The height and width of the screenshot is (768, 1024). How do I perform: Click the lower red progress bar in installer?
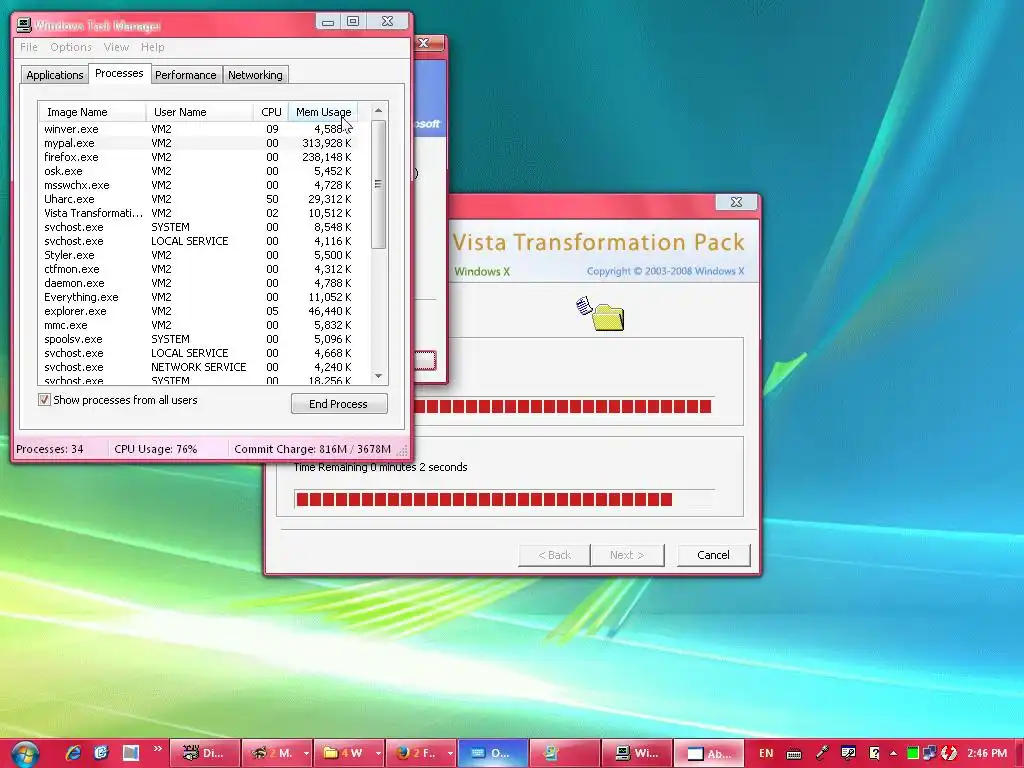pyautogui.click(x=504, y=499)
